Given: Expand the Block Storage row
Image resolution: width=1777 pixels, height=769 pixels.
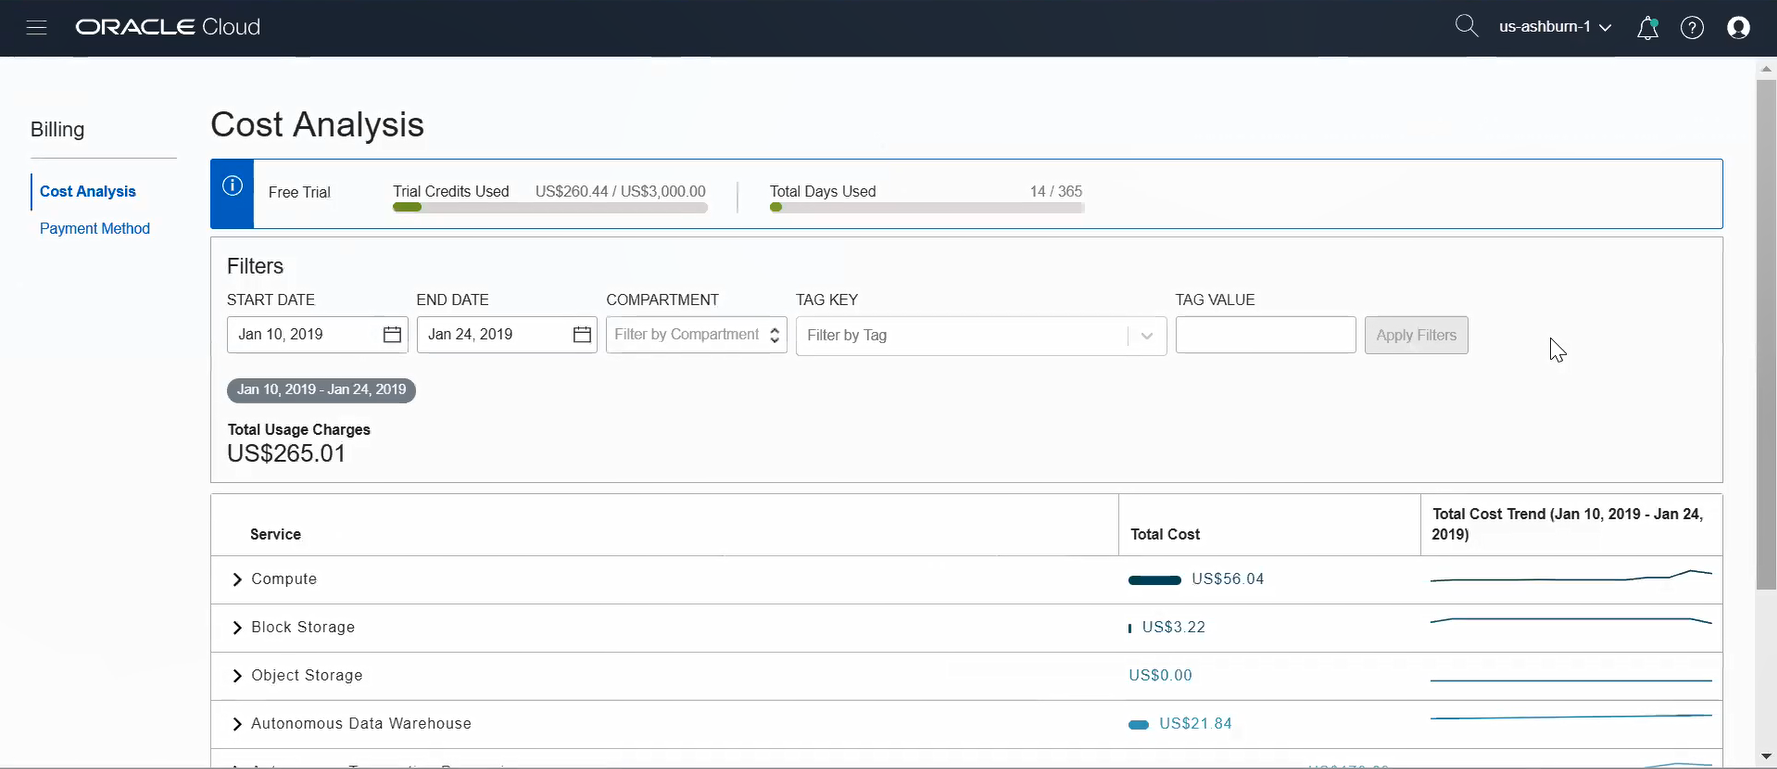Looking at the screenshot, I should click(x=237, y=628).
